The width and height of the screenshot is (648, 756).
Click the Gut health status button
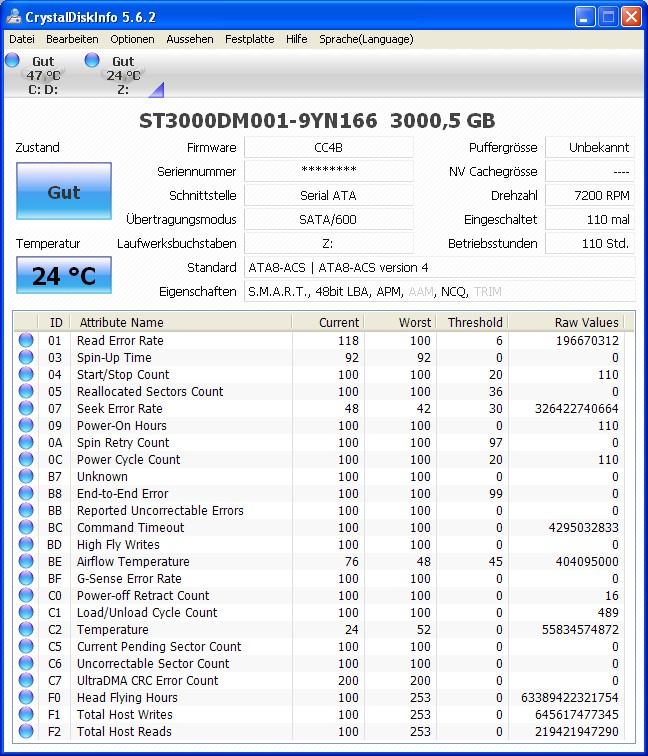click(x=64, y=191)
